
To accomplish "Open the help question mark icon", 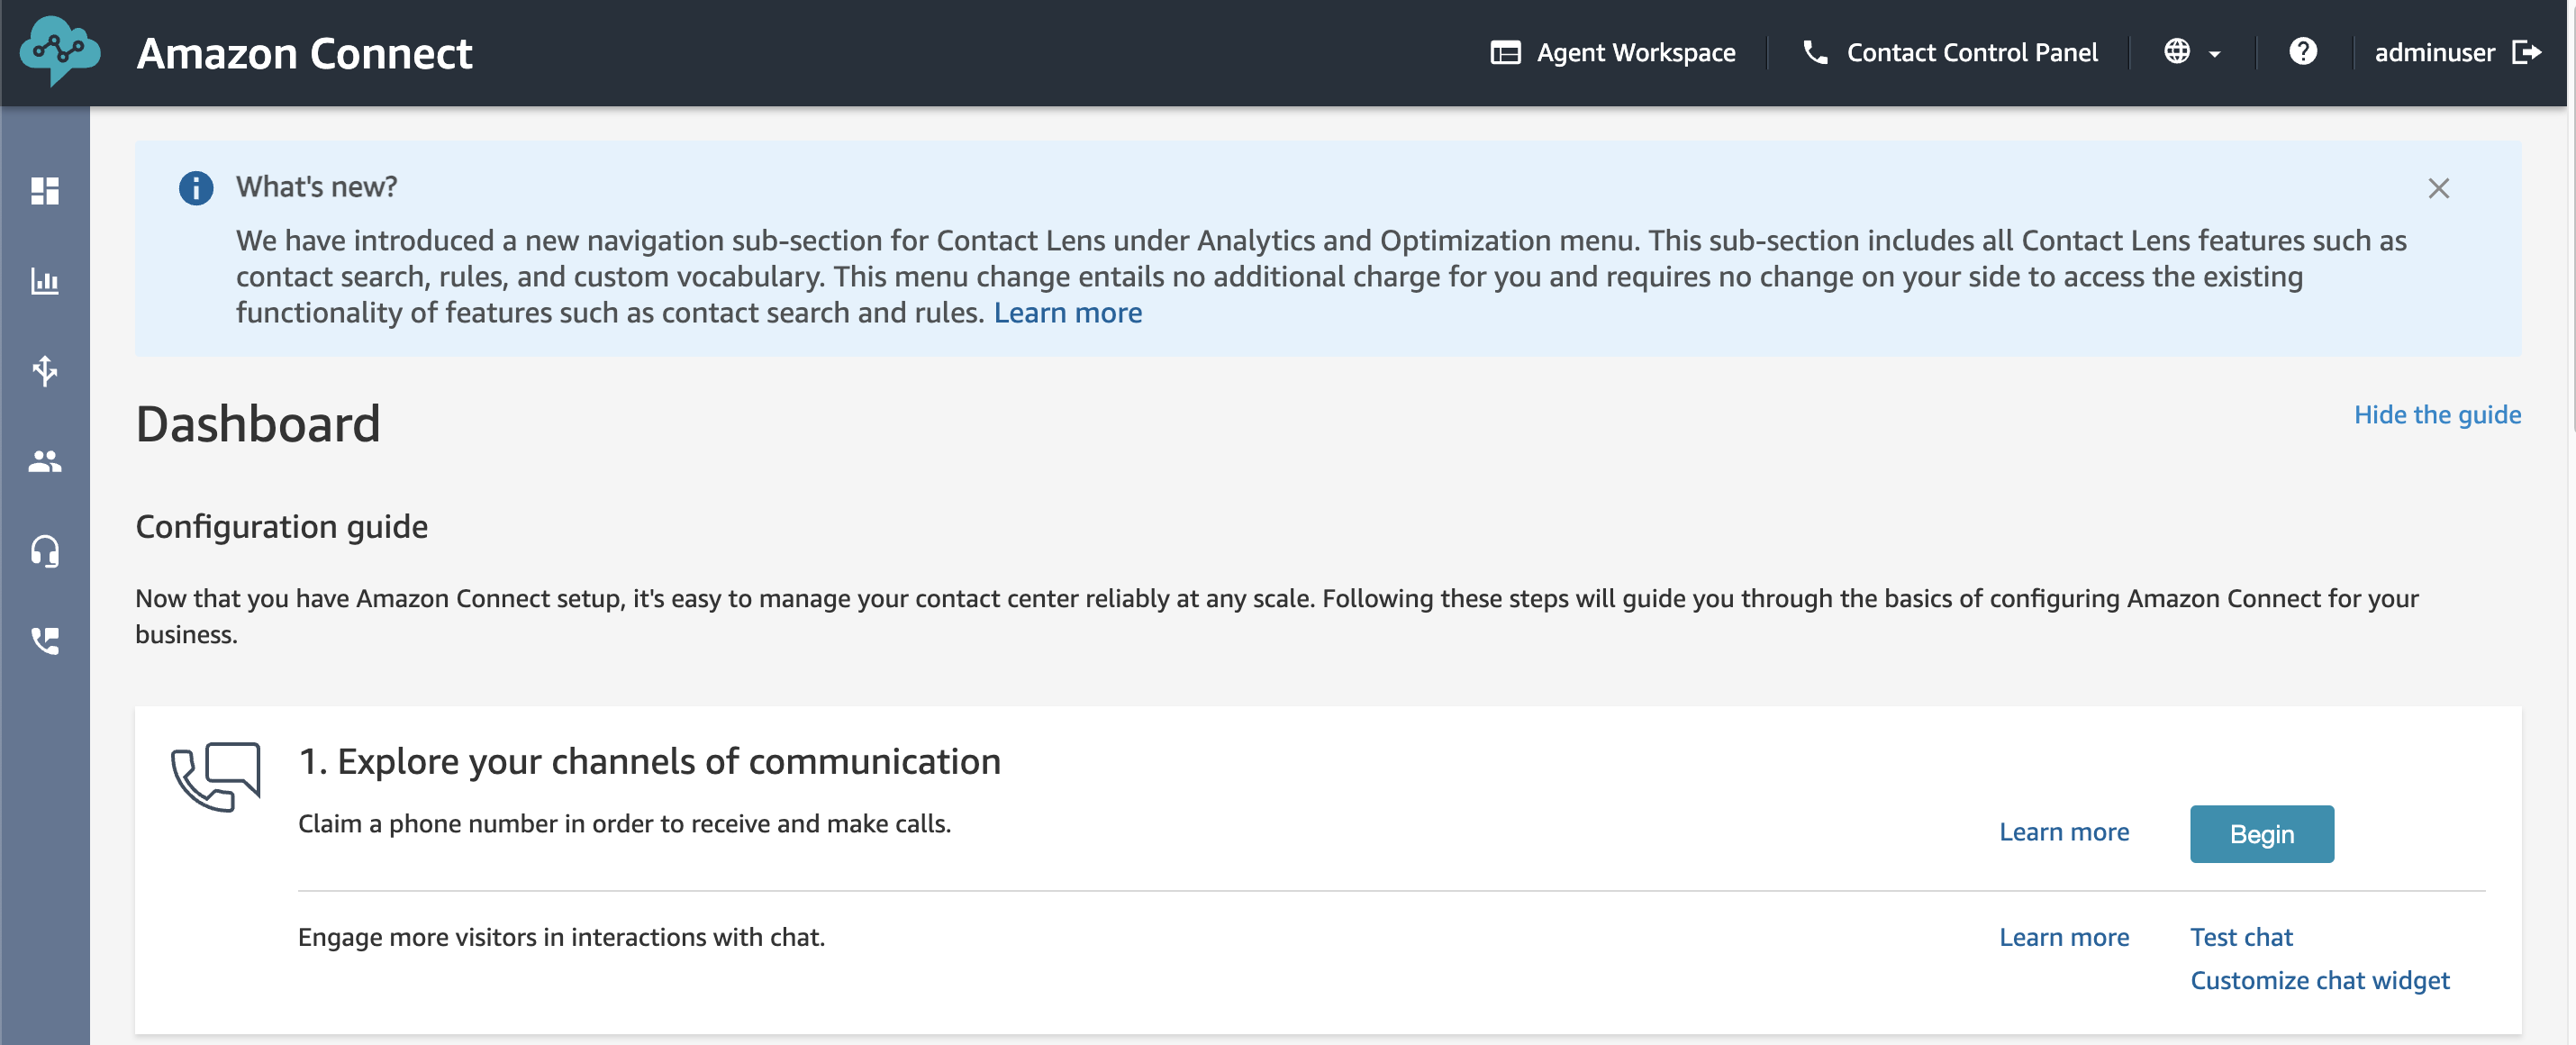I will (x=2302, y=51).
